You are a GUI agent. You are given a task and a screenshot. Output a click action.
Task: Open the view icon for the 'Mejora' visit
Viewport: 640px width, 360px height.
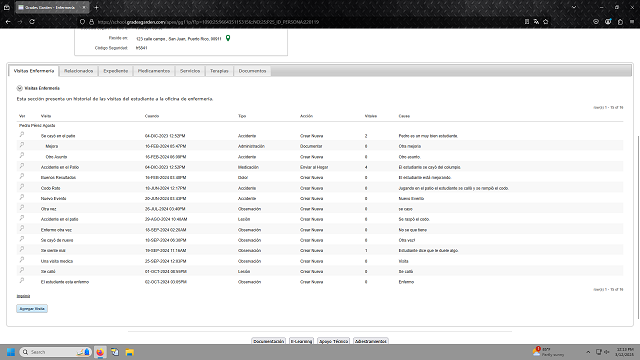[x=22, y=145]
